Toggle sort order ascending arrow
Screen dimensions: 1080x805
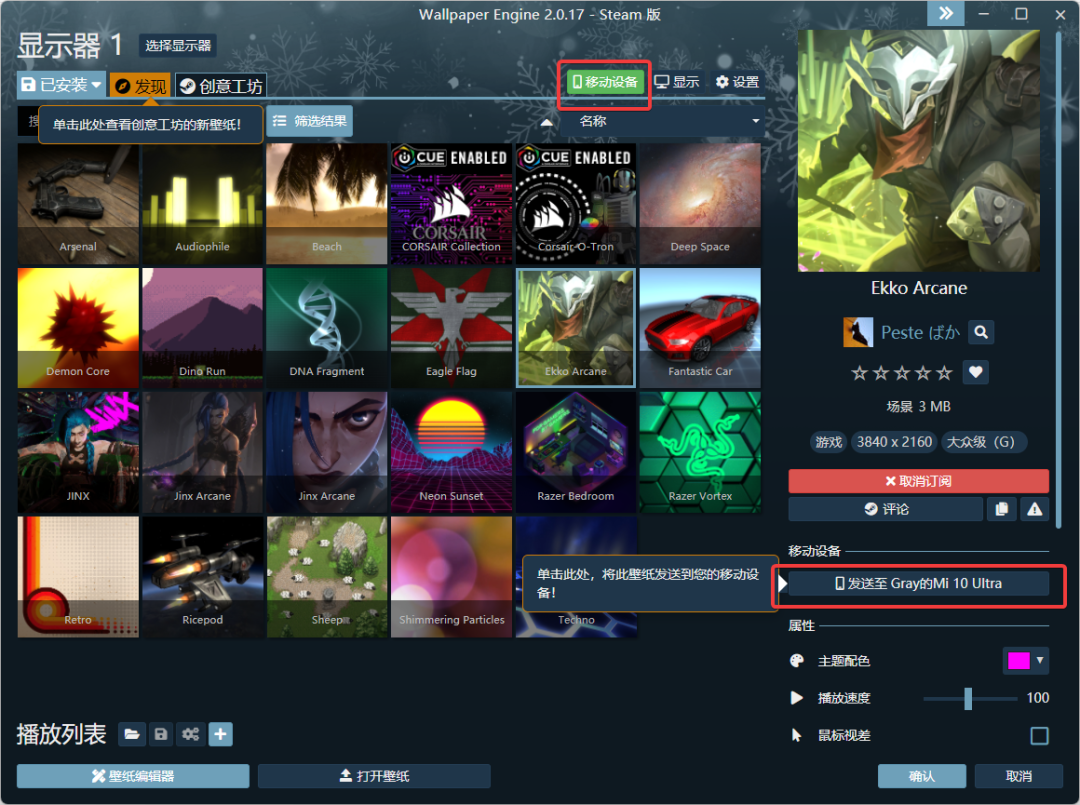click(546, 122)
